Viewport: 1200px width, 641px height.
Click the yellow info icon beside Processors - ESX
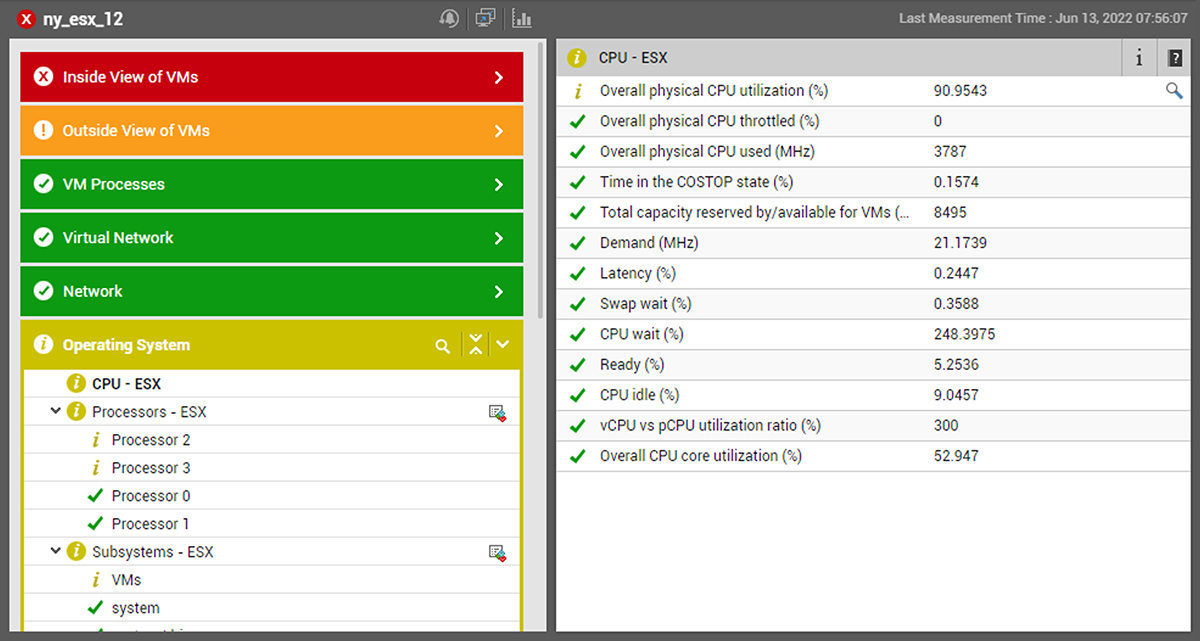pos(76,412)
